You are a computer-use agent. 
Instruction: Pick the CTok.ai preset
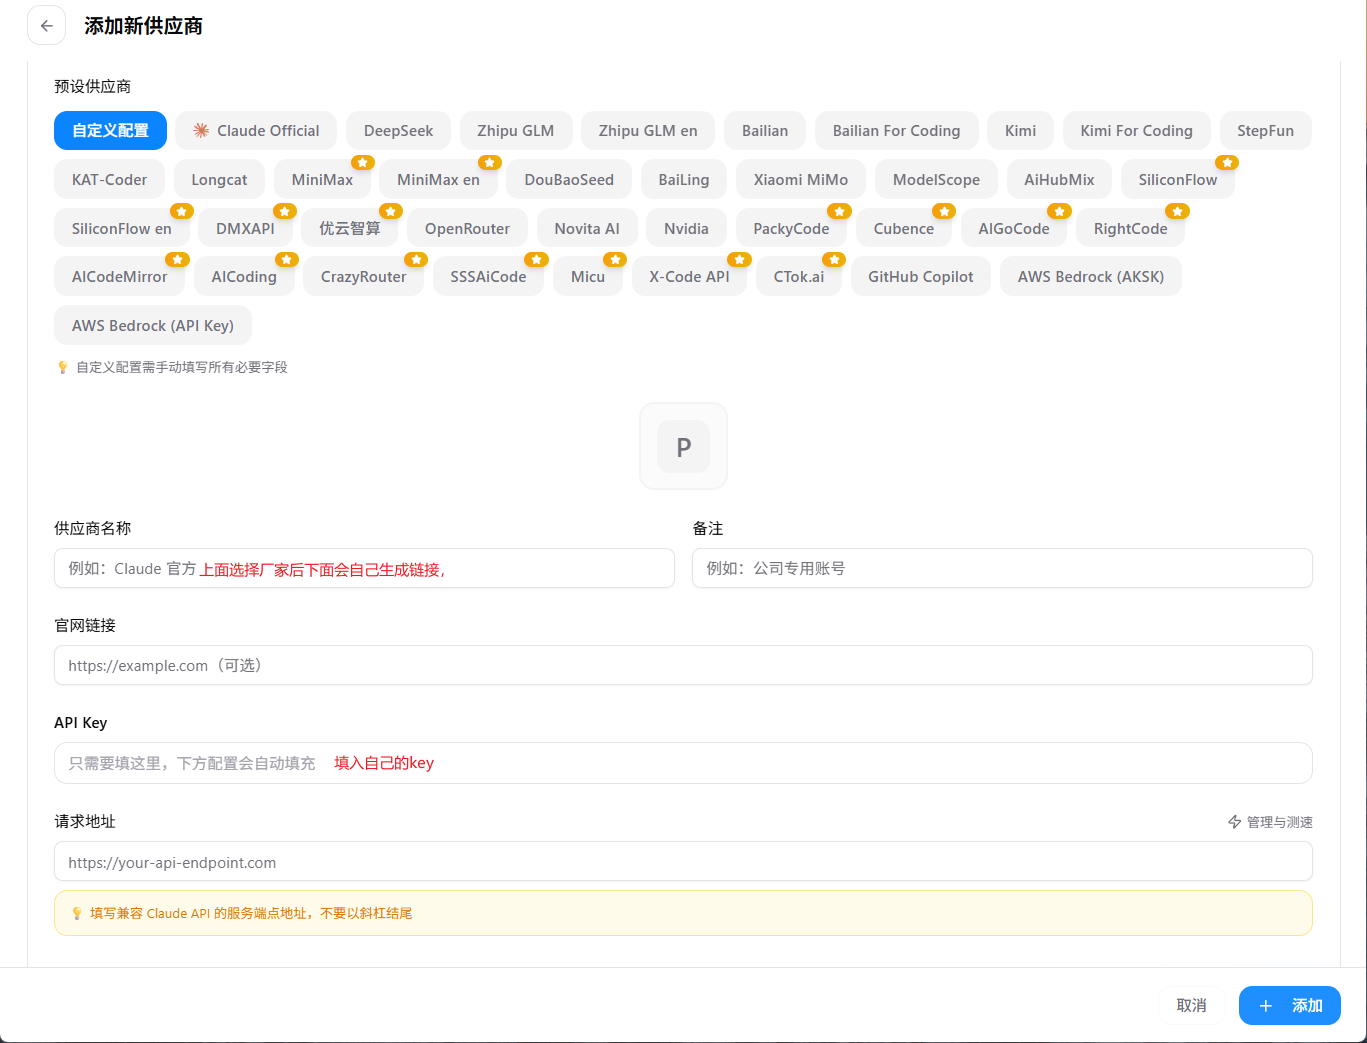pyautogui.click(x=799, y=277)
